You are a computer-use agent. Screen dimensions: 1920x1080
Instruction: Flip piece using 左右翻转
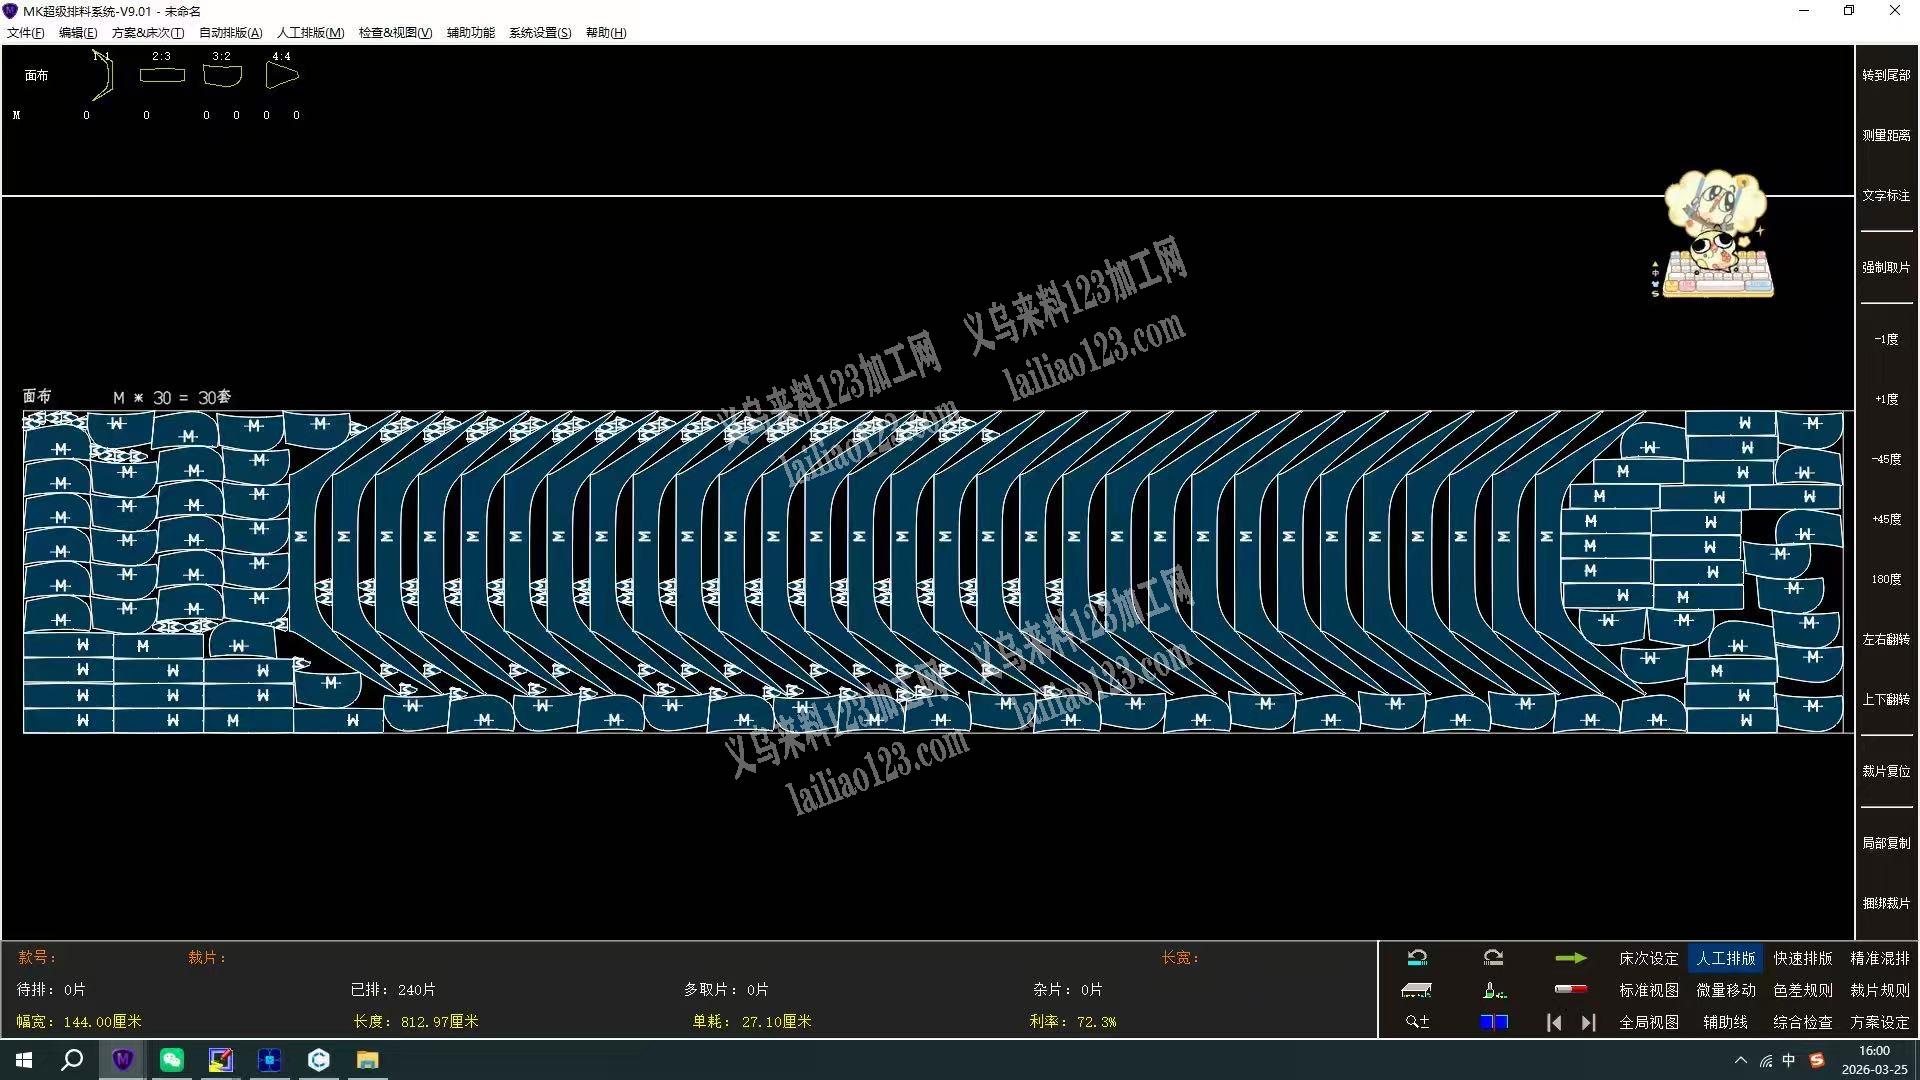tap(1886, 639)
